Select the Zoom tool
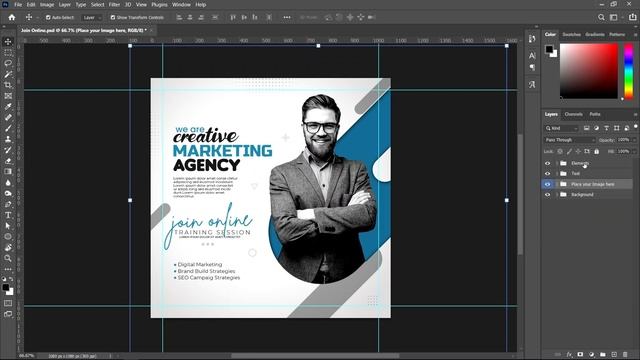This screenshot has width=640, height=360. 8,258
